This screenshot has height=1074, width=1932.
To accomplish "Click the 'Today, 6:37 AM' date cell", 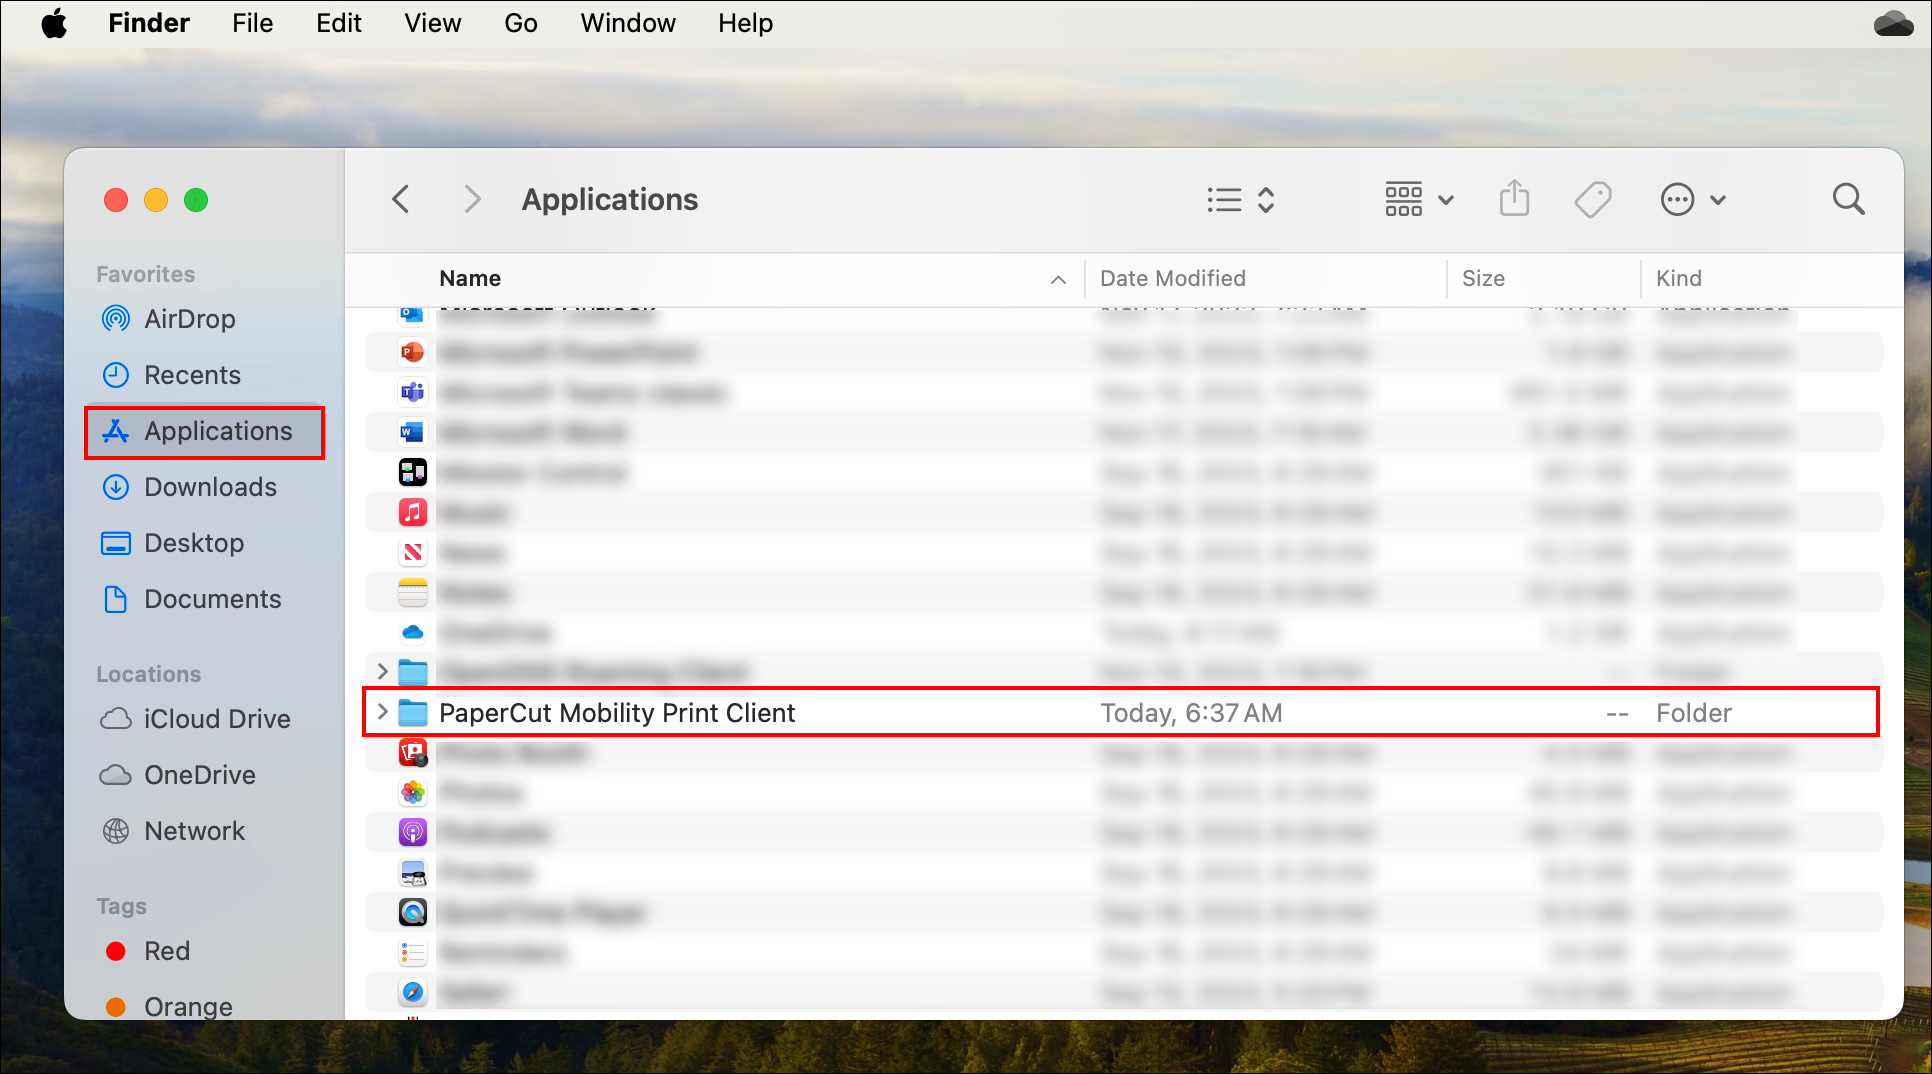I will click(x=1191, y=713).
